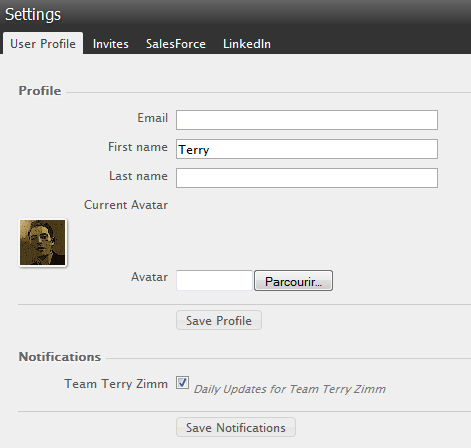
Task: Click the Settings page heading
Action: click(33, 15)
